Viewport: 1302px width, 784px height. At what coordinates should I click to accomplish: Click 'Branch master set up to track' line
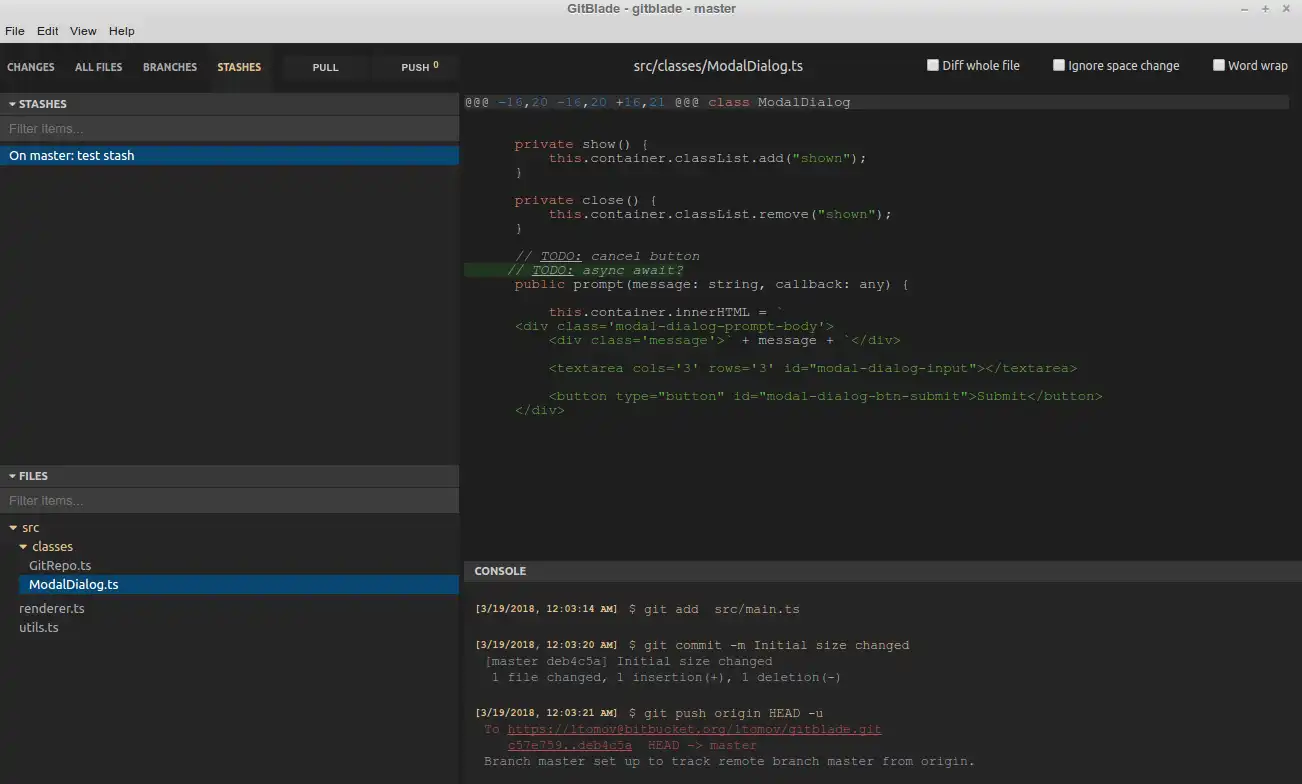pos(729,762)
